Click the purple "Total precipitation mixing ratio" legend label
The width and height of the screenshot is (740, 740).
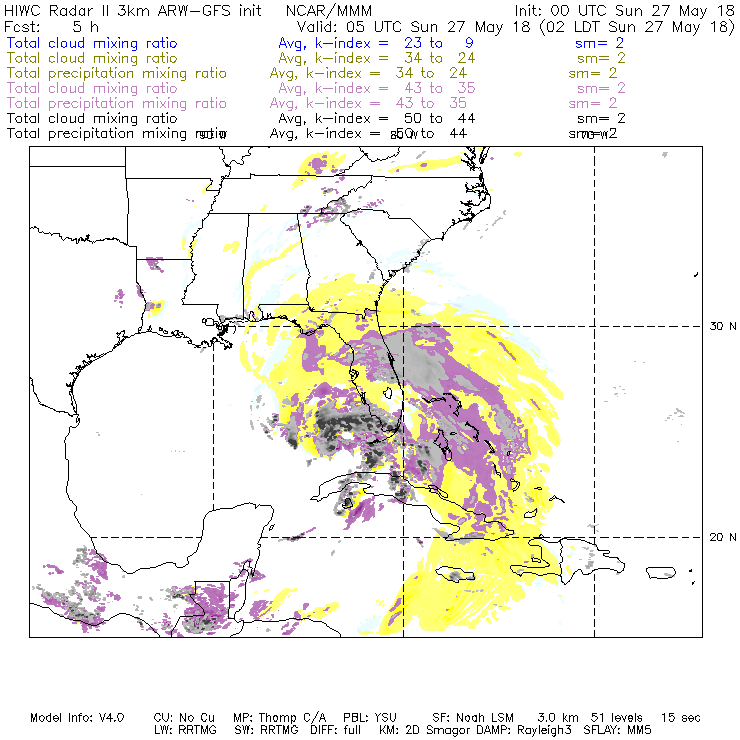coord(117,103)
